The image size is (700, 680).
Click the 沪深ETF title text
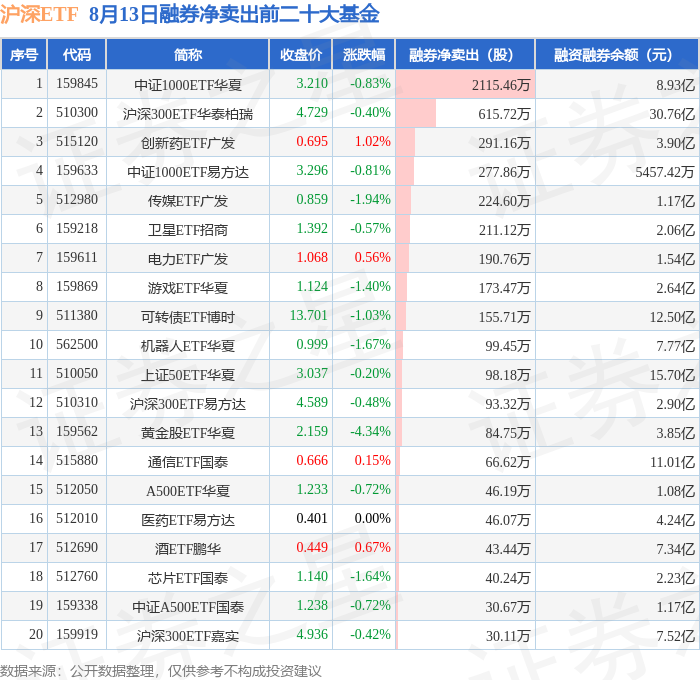tap(39, 15)
